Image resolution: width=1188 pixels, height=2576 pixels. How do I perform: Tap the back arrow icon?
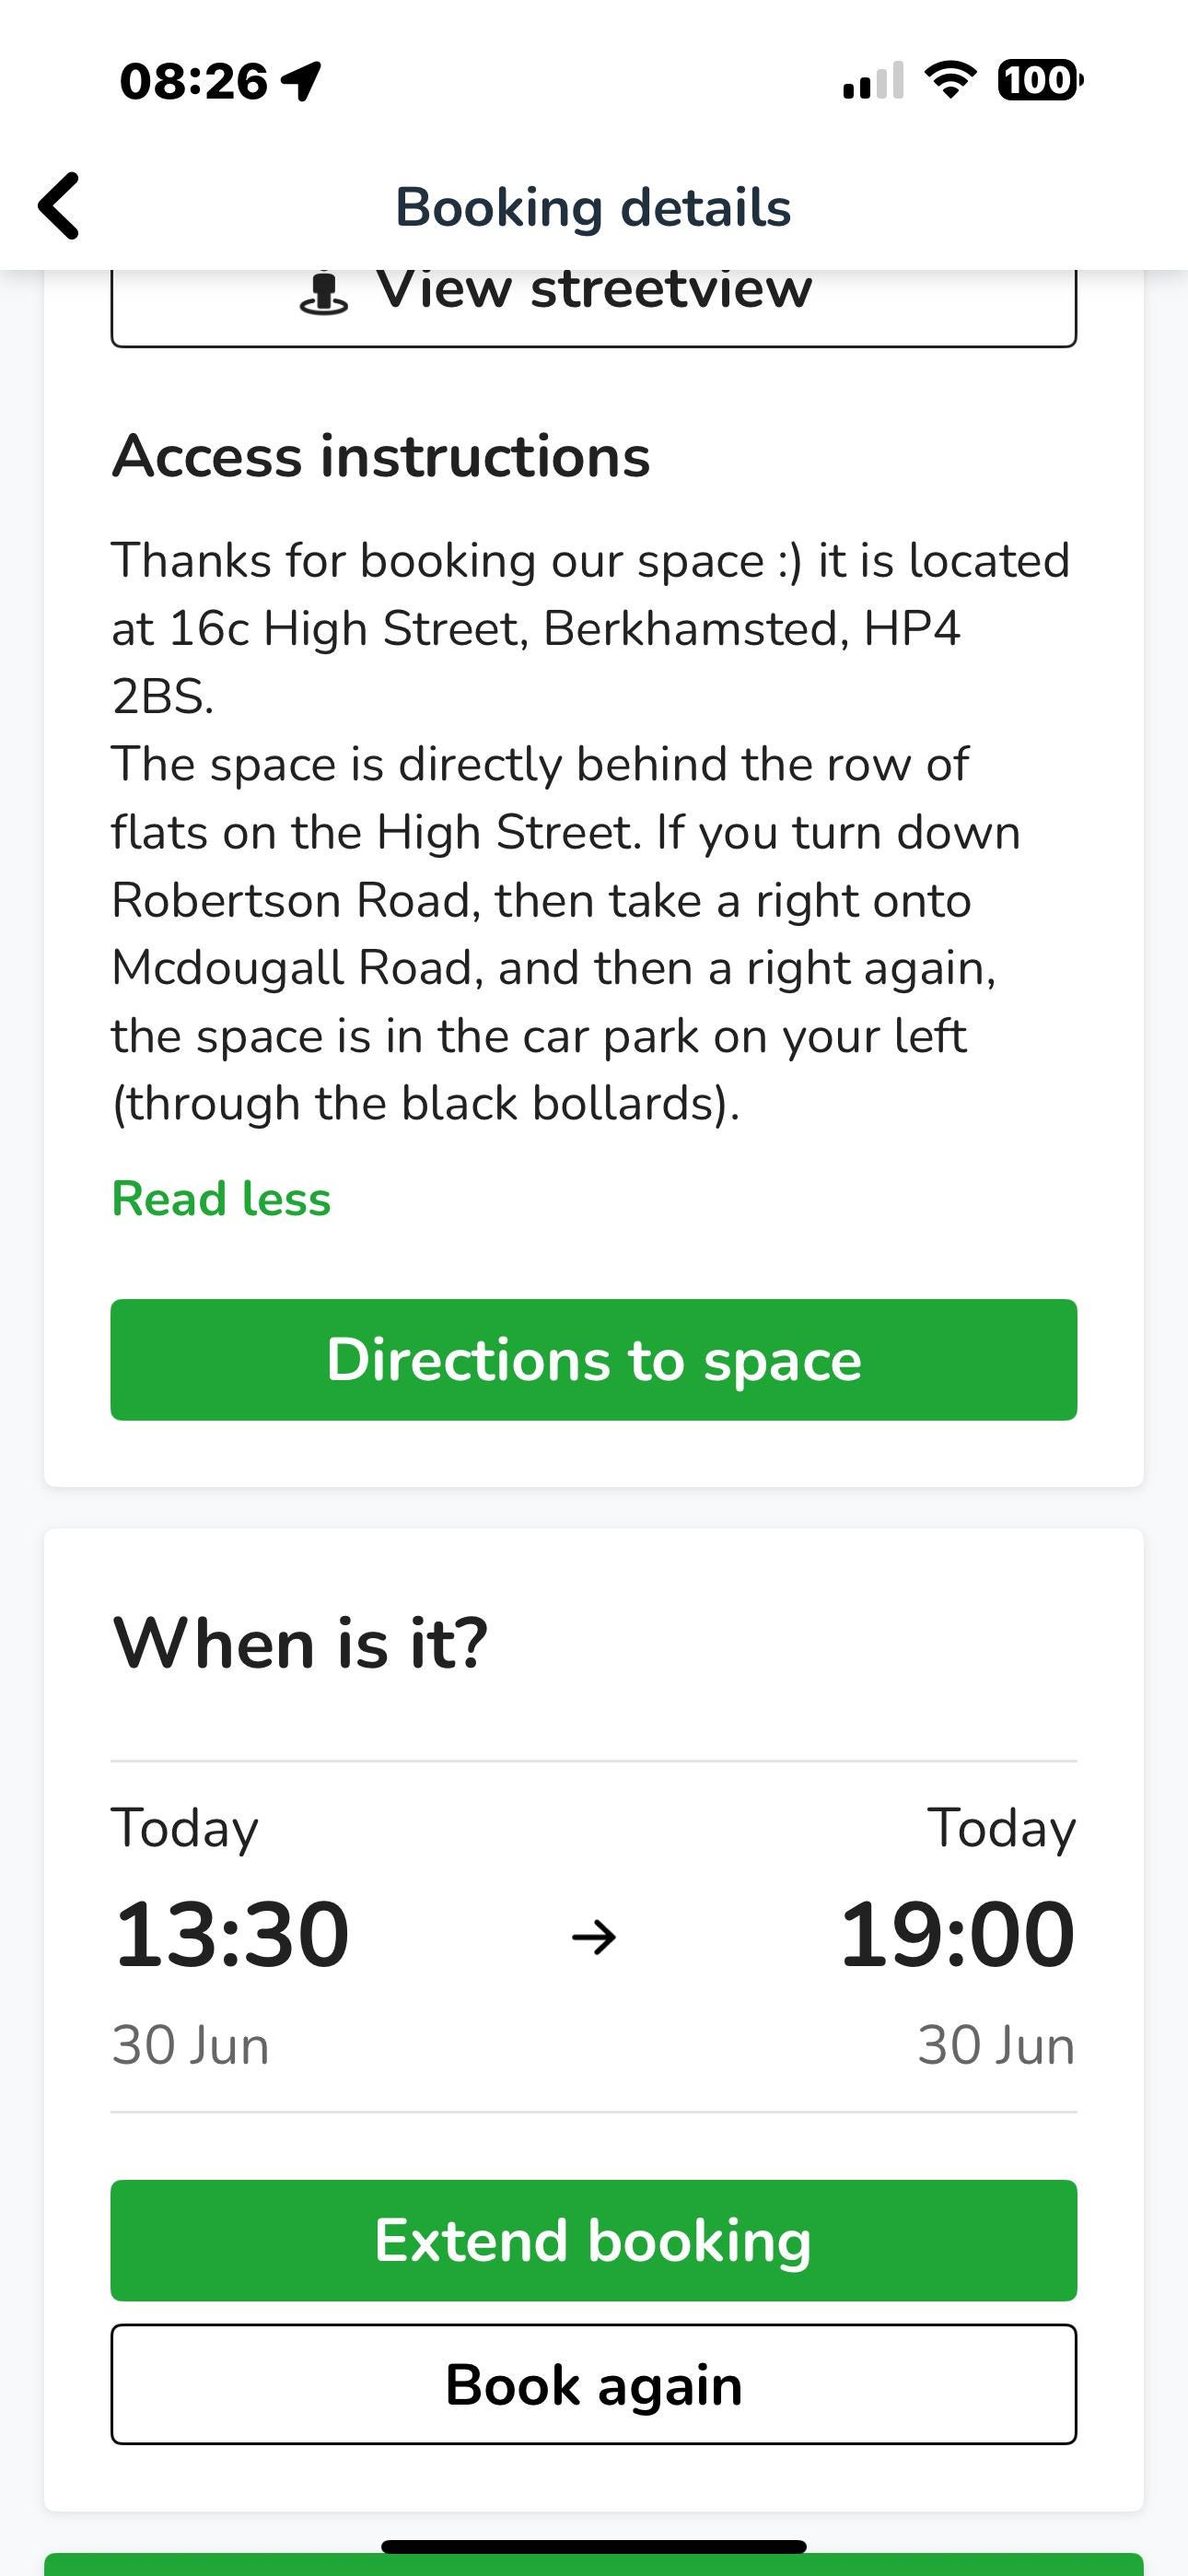(58, 206)
